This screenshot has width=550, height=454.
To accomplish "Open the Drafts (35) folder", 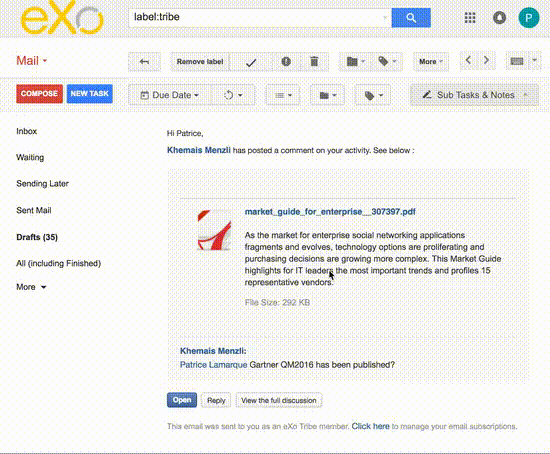I will click(x=37, y=237).
